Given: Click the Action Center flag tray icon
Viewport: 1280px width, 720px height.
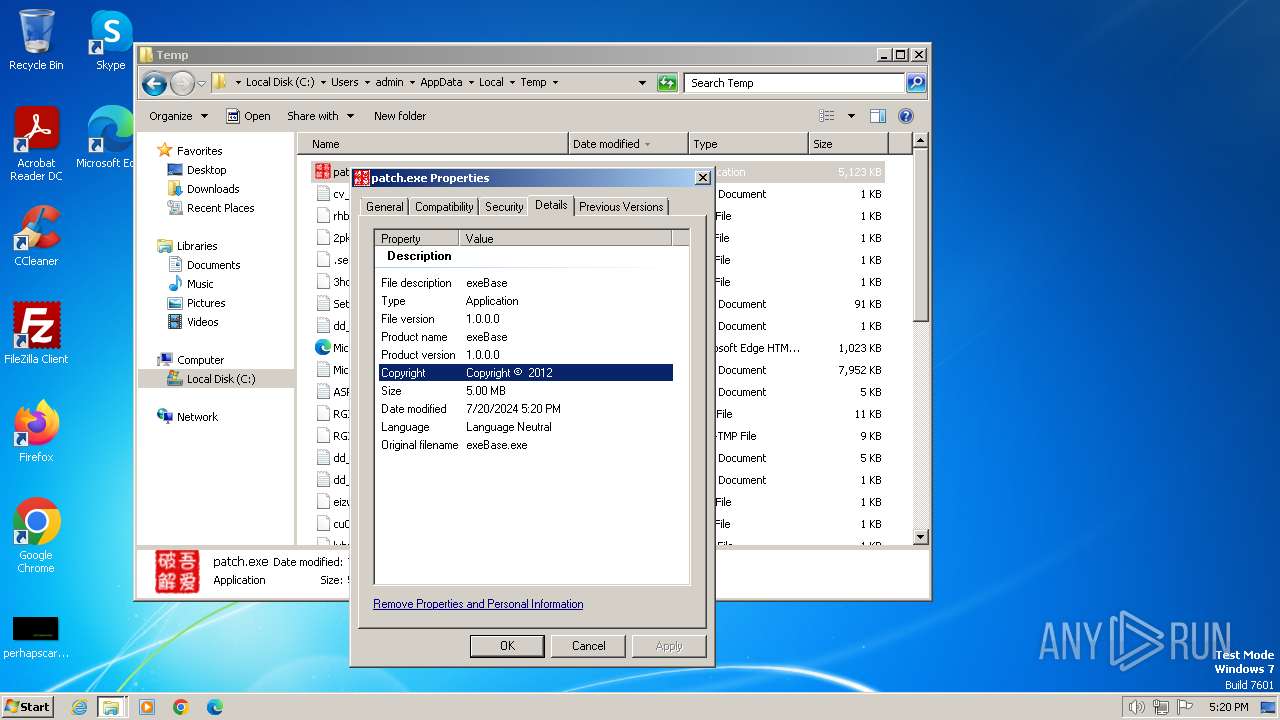Looking at the screenshot, I should pos(1184,707).
